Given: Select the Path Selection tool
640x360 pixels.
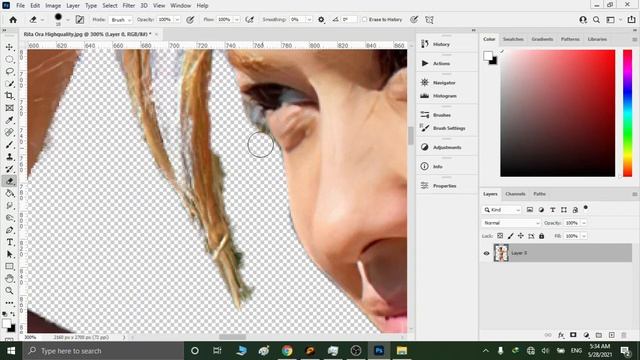Looking at the screenshot, I should tap(9, 254).
